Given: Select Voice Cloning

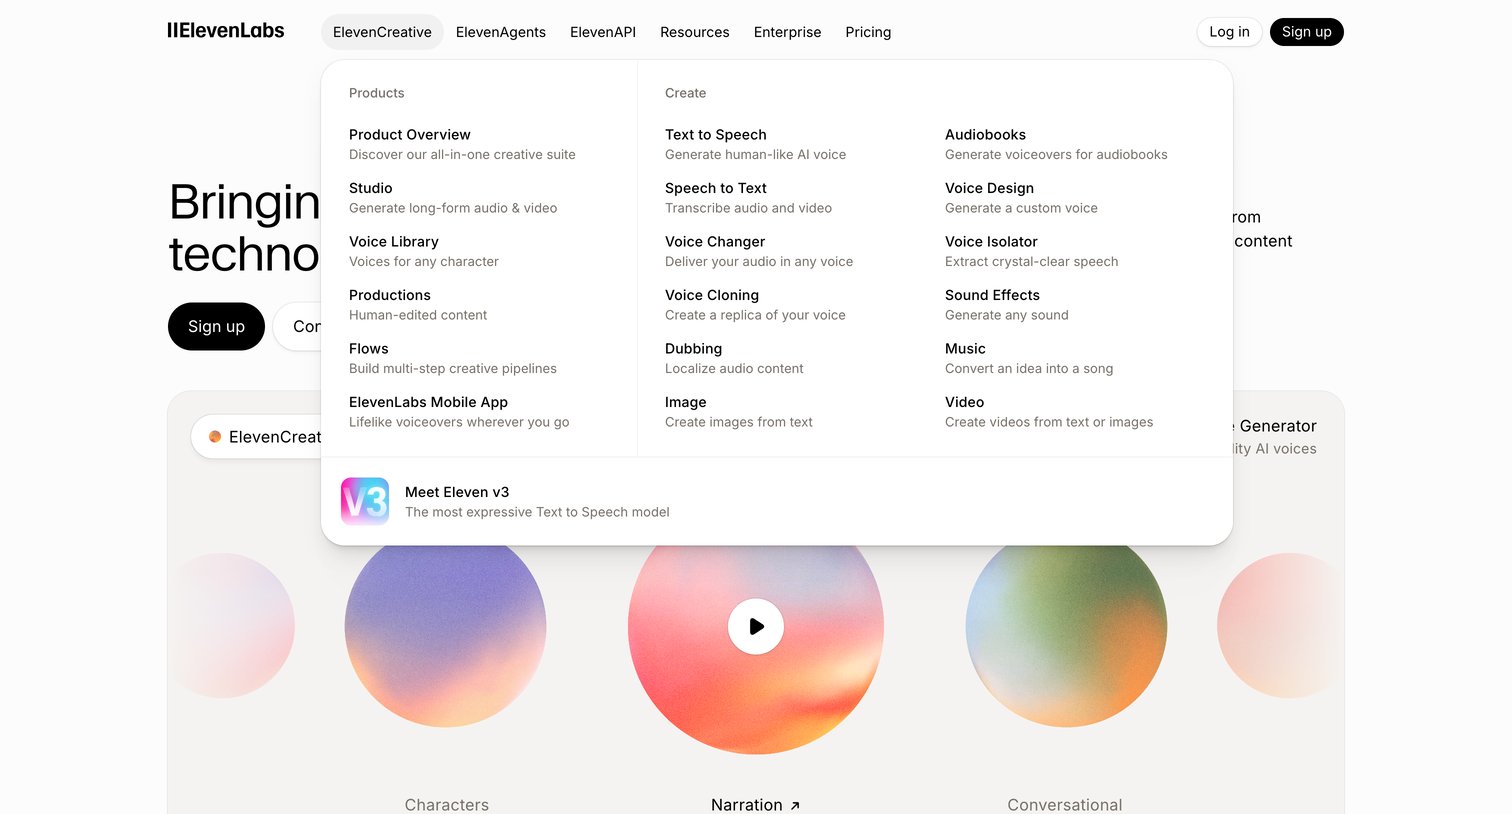Looking at the screenshot, I should (755, 305).
